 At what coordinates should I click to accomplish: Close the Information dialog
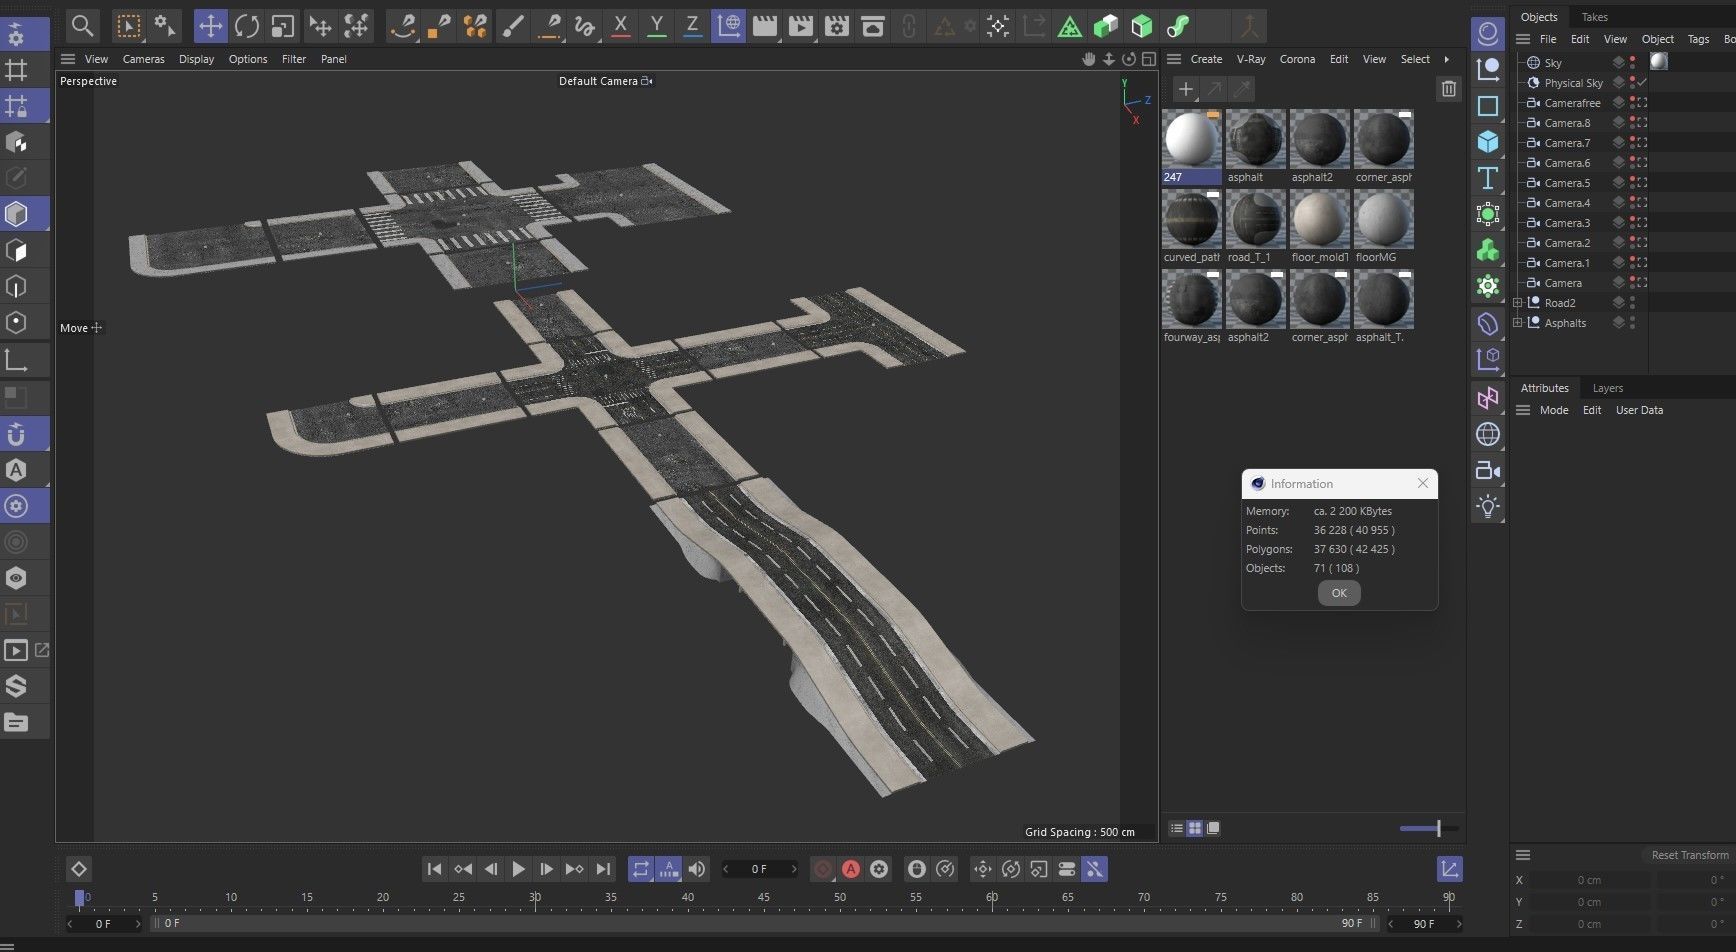(1423, 483)
